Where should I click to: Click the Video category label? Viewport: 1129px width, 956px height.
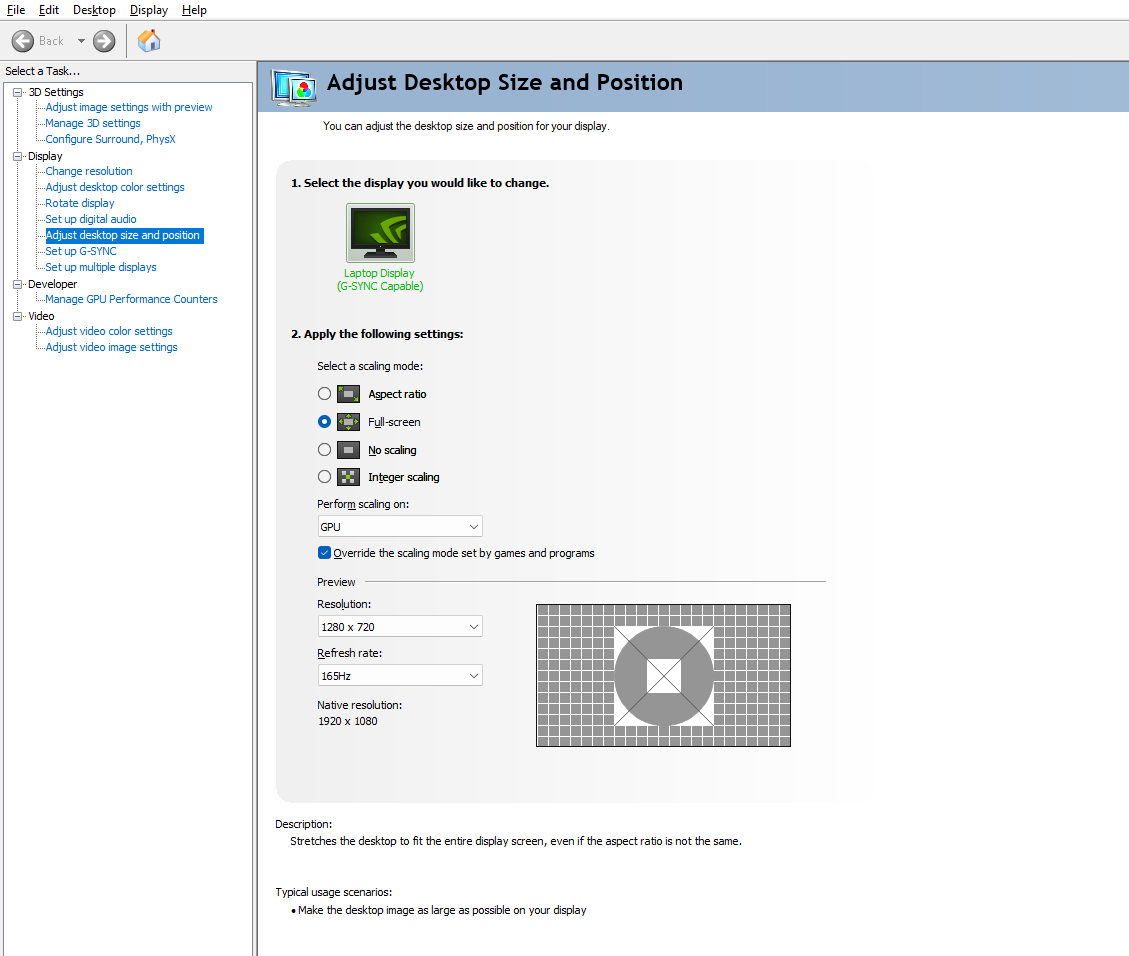[41, 316]
